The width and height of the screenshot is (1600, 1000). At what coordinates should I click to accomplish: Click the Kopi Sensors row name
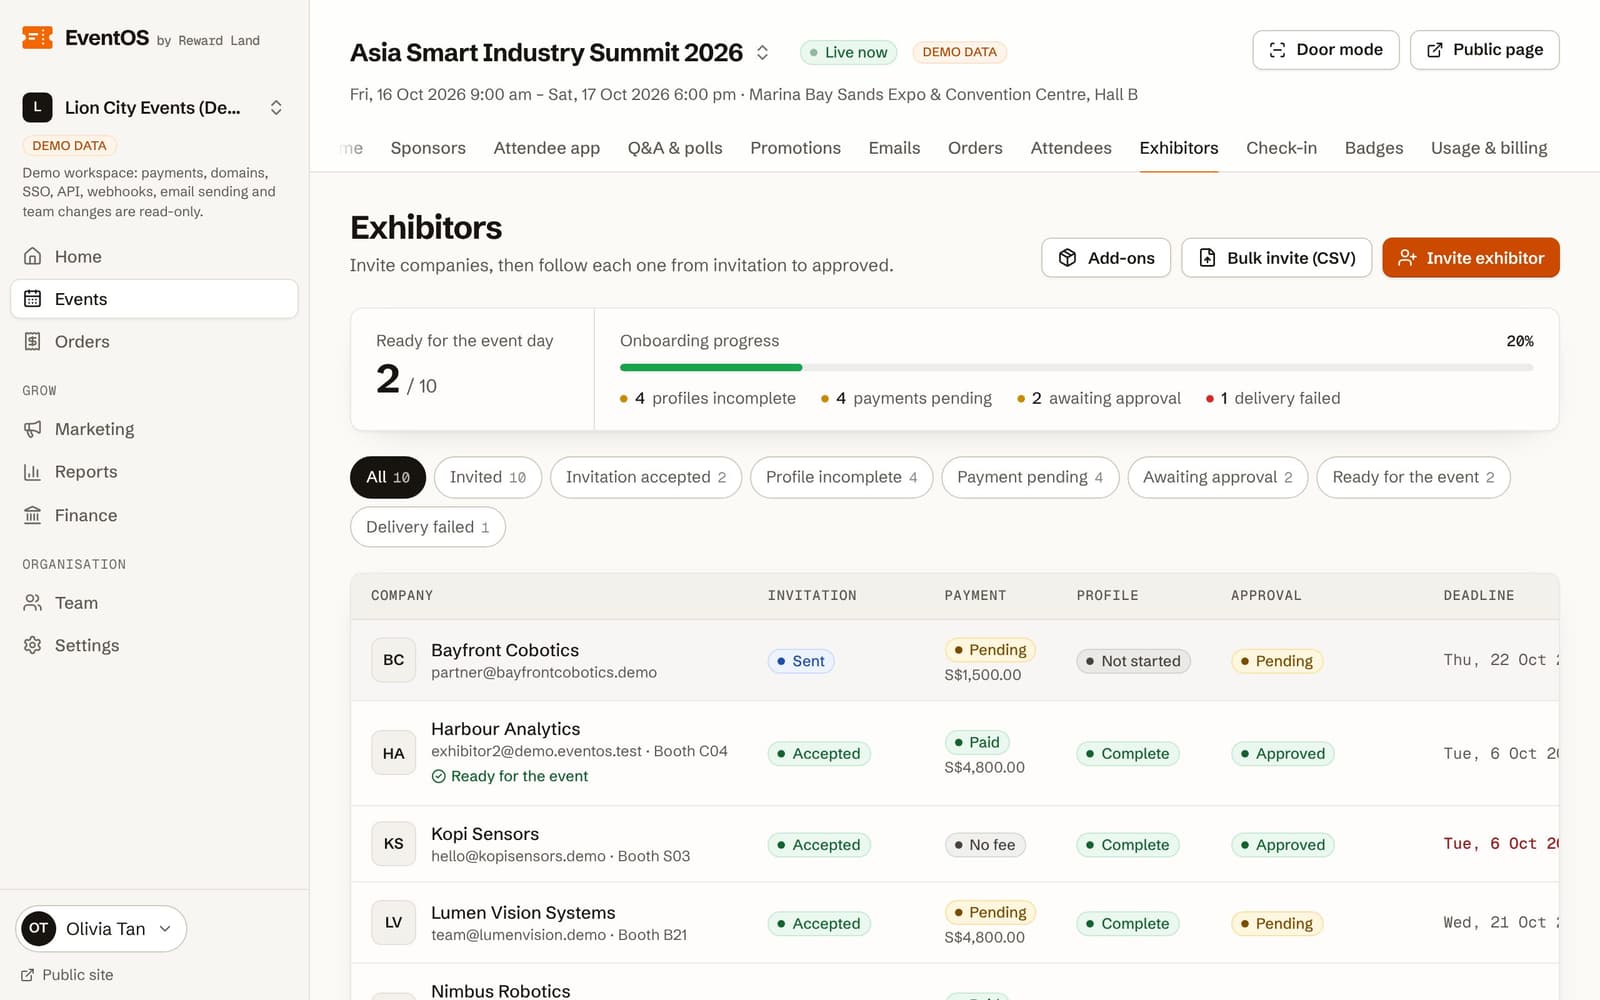pos(485,835)
